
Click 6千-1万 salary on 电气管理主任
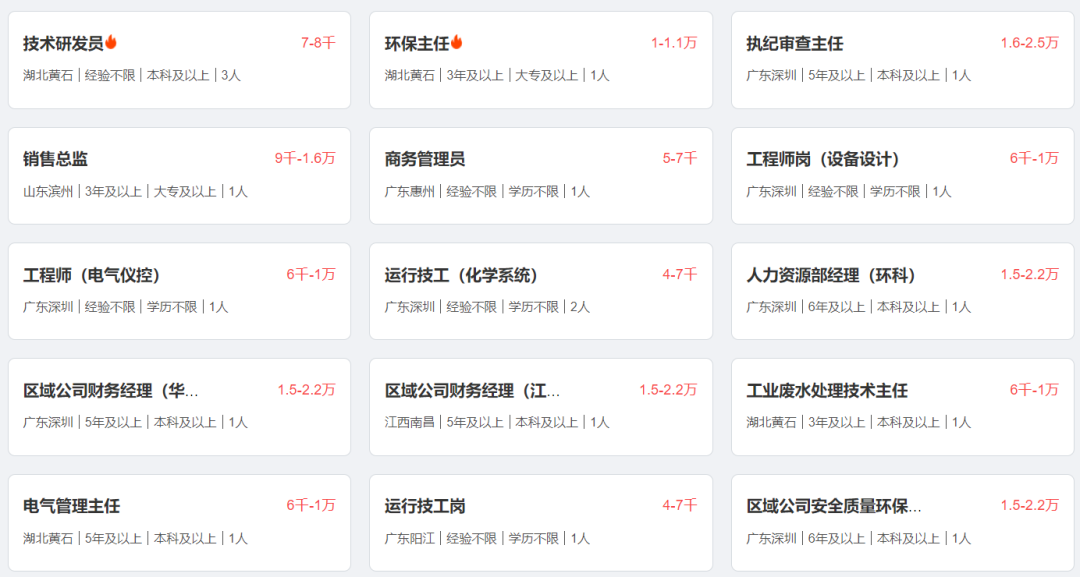point(311,505)
